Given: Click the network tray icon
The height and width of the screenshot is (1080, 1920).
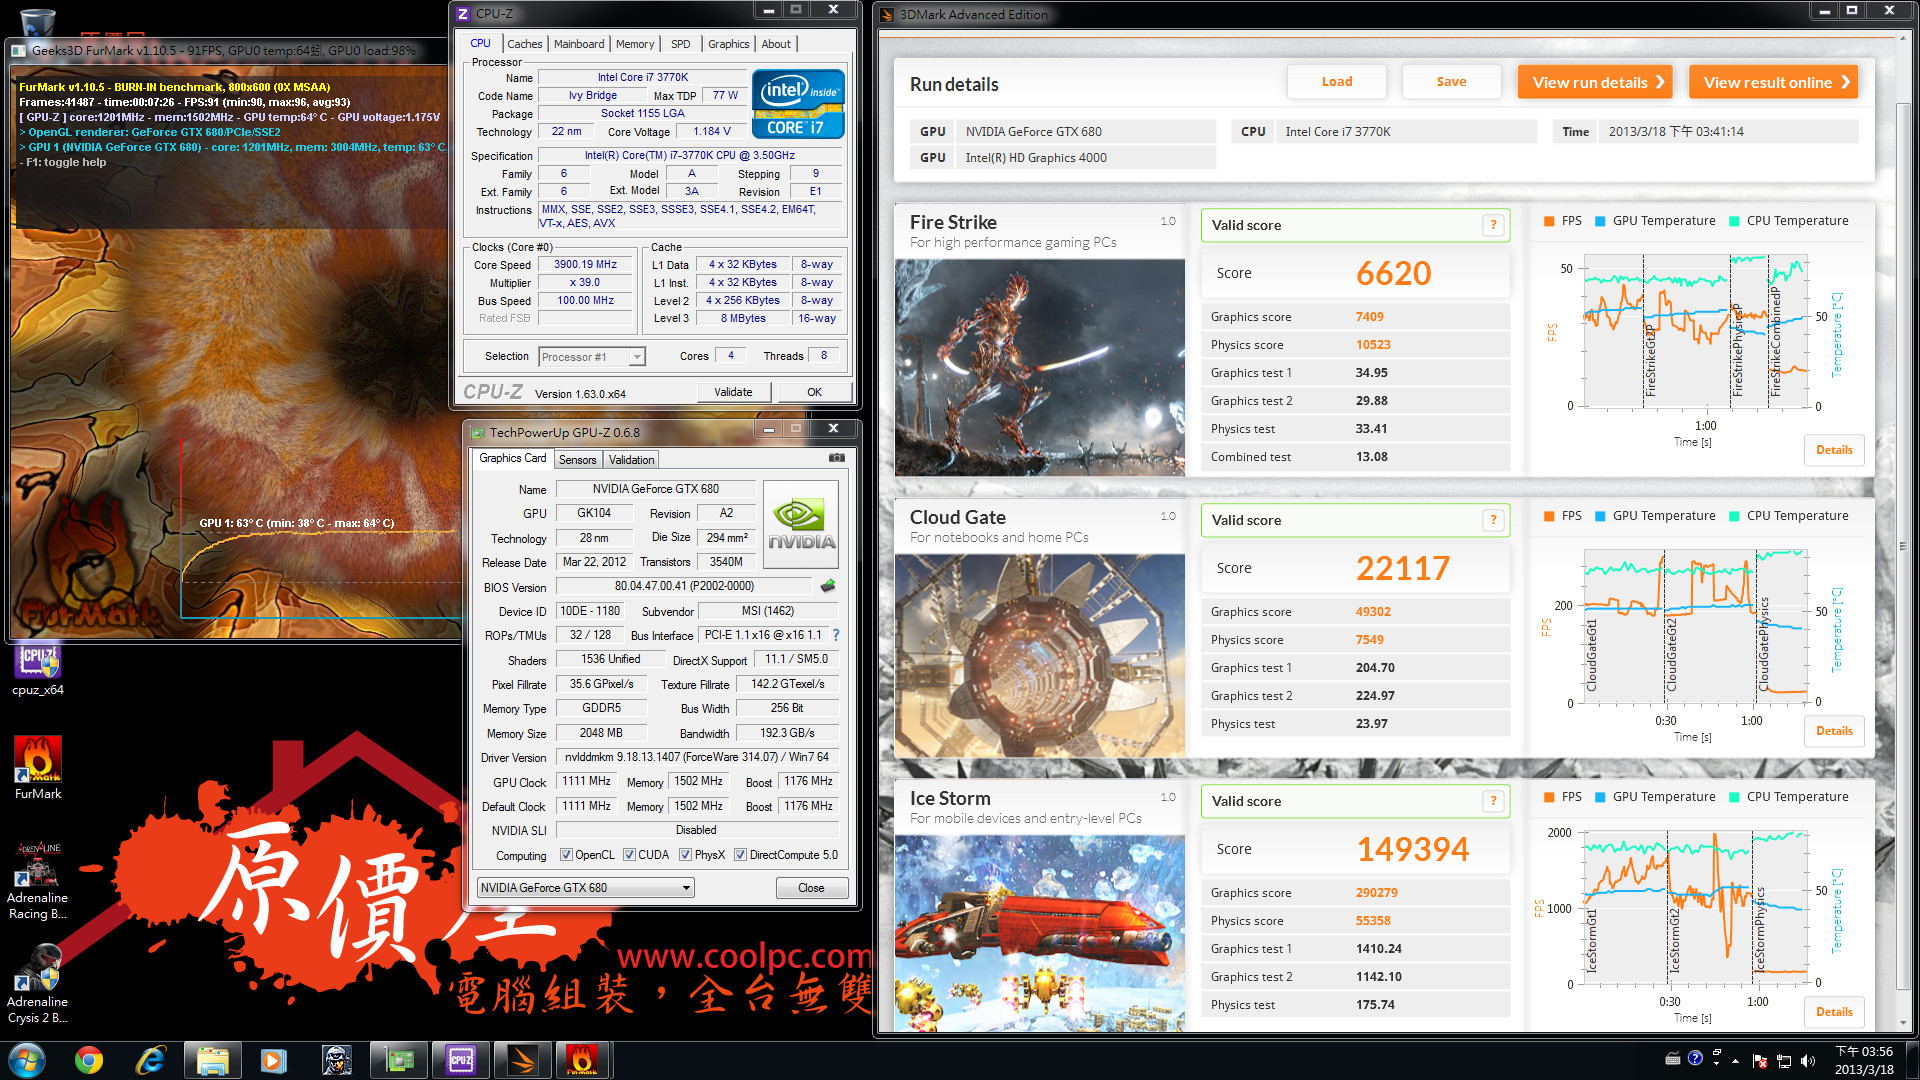Looking at the screenshot, I should click(x=1783, y=1061).
